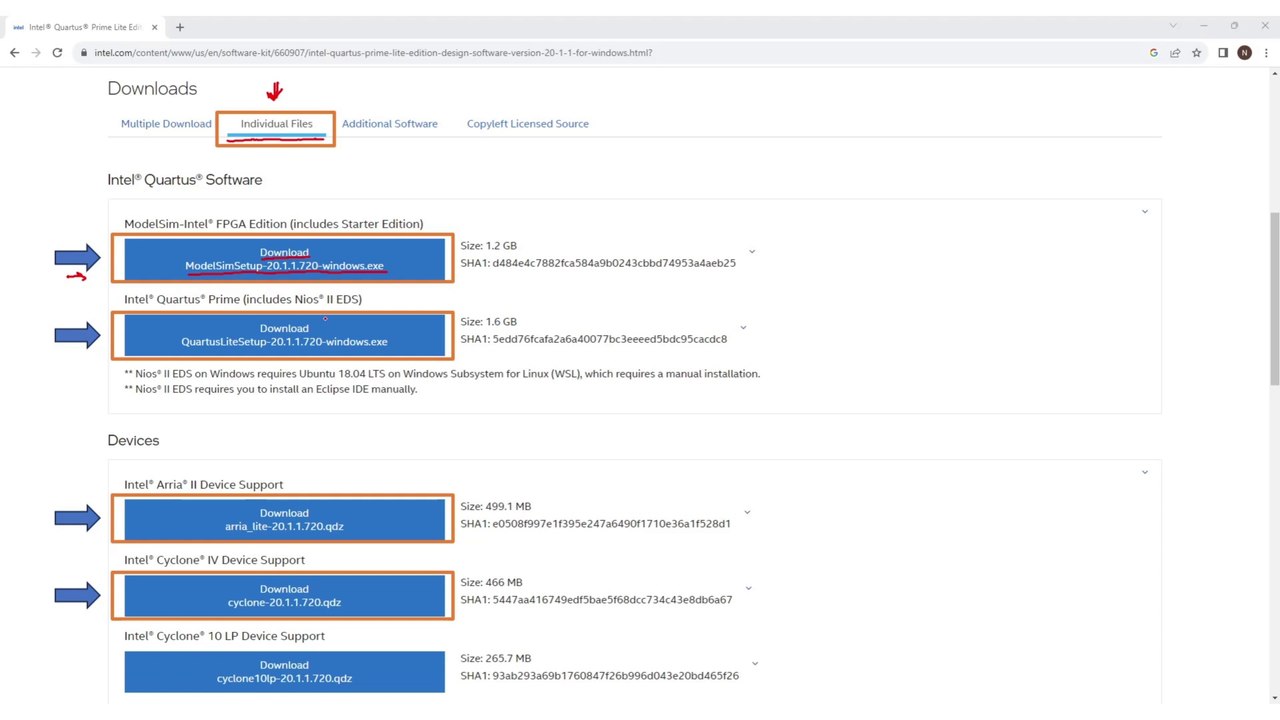Expand the Cyclone IV download details chevron
The height and width of the screenshot is (720, 1280).
pos(747,589)
